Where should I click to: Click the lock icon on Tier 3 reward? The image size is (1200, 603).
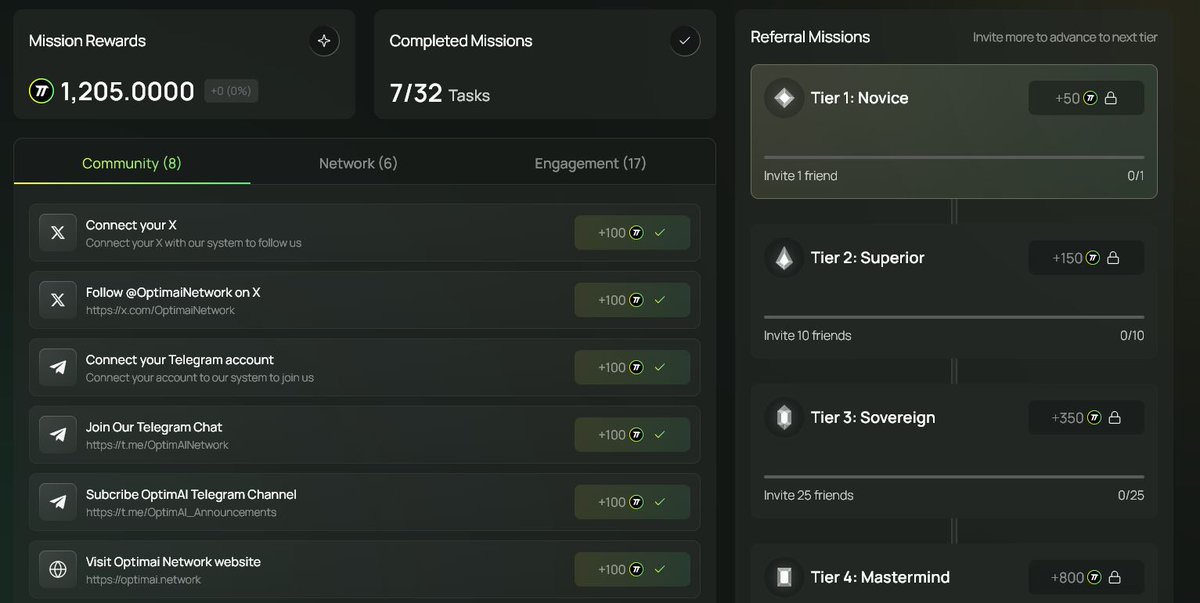tap(1113, 418)
